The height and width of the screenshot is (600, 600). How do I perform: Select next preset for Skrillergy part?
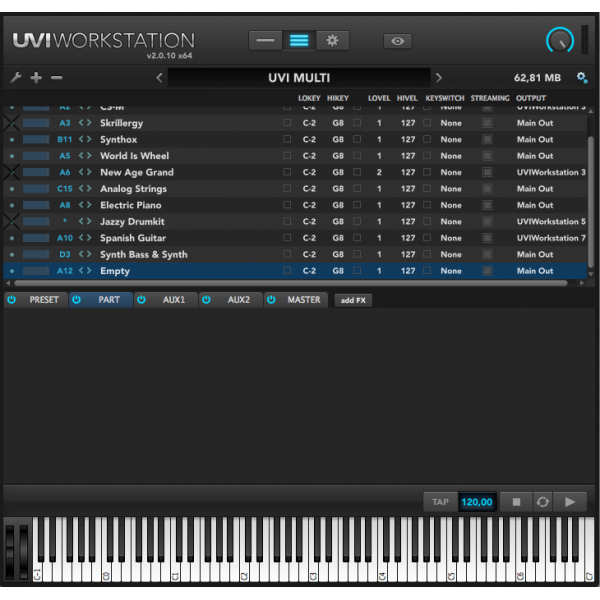tap(89, 123)
